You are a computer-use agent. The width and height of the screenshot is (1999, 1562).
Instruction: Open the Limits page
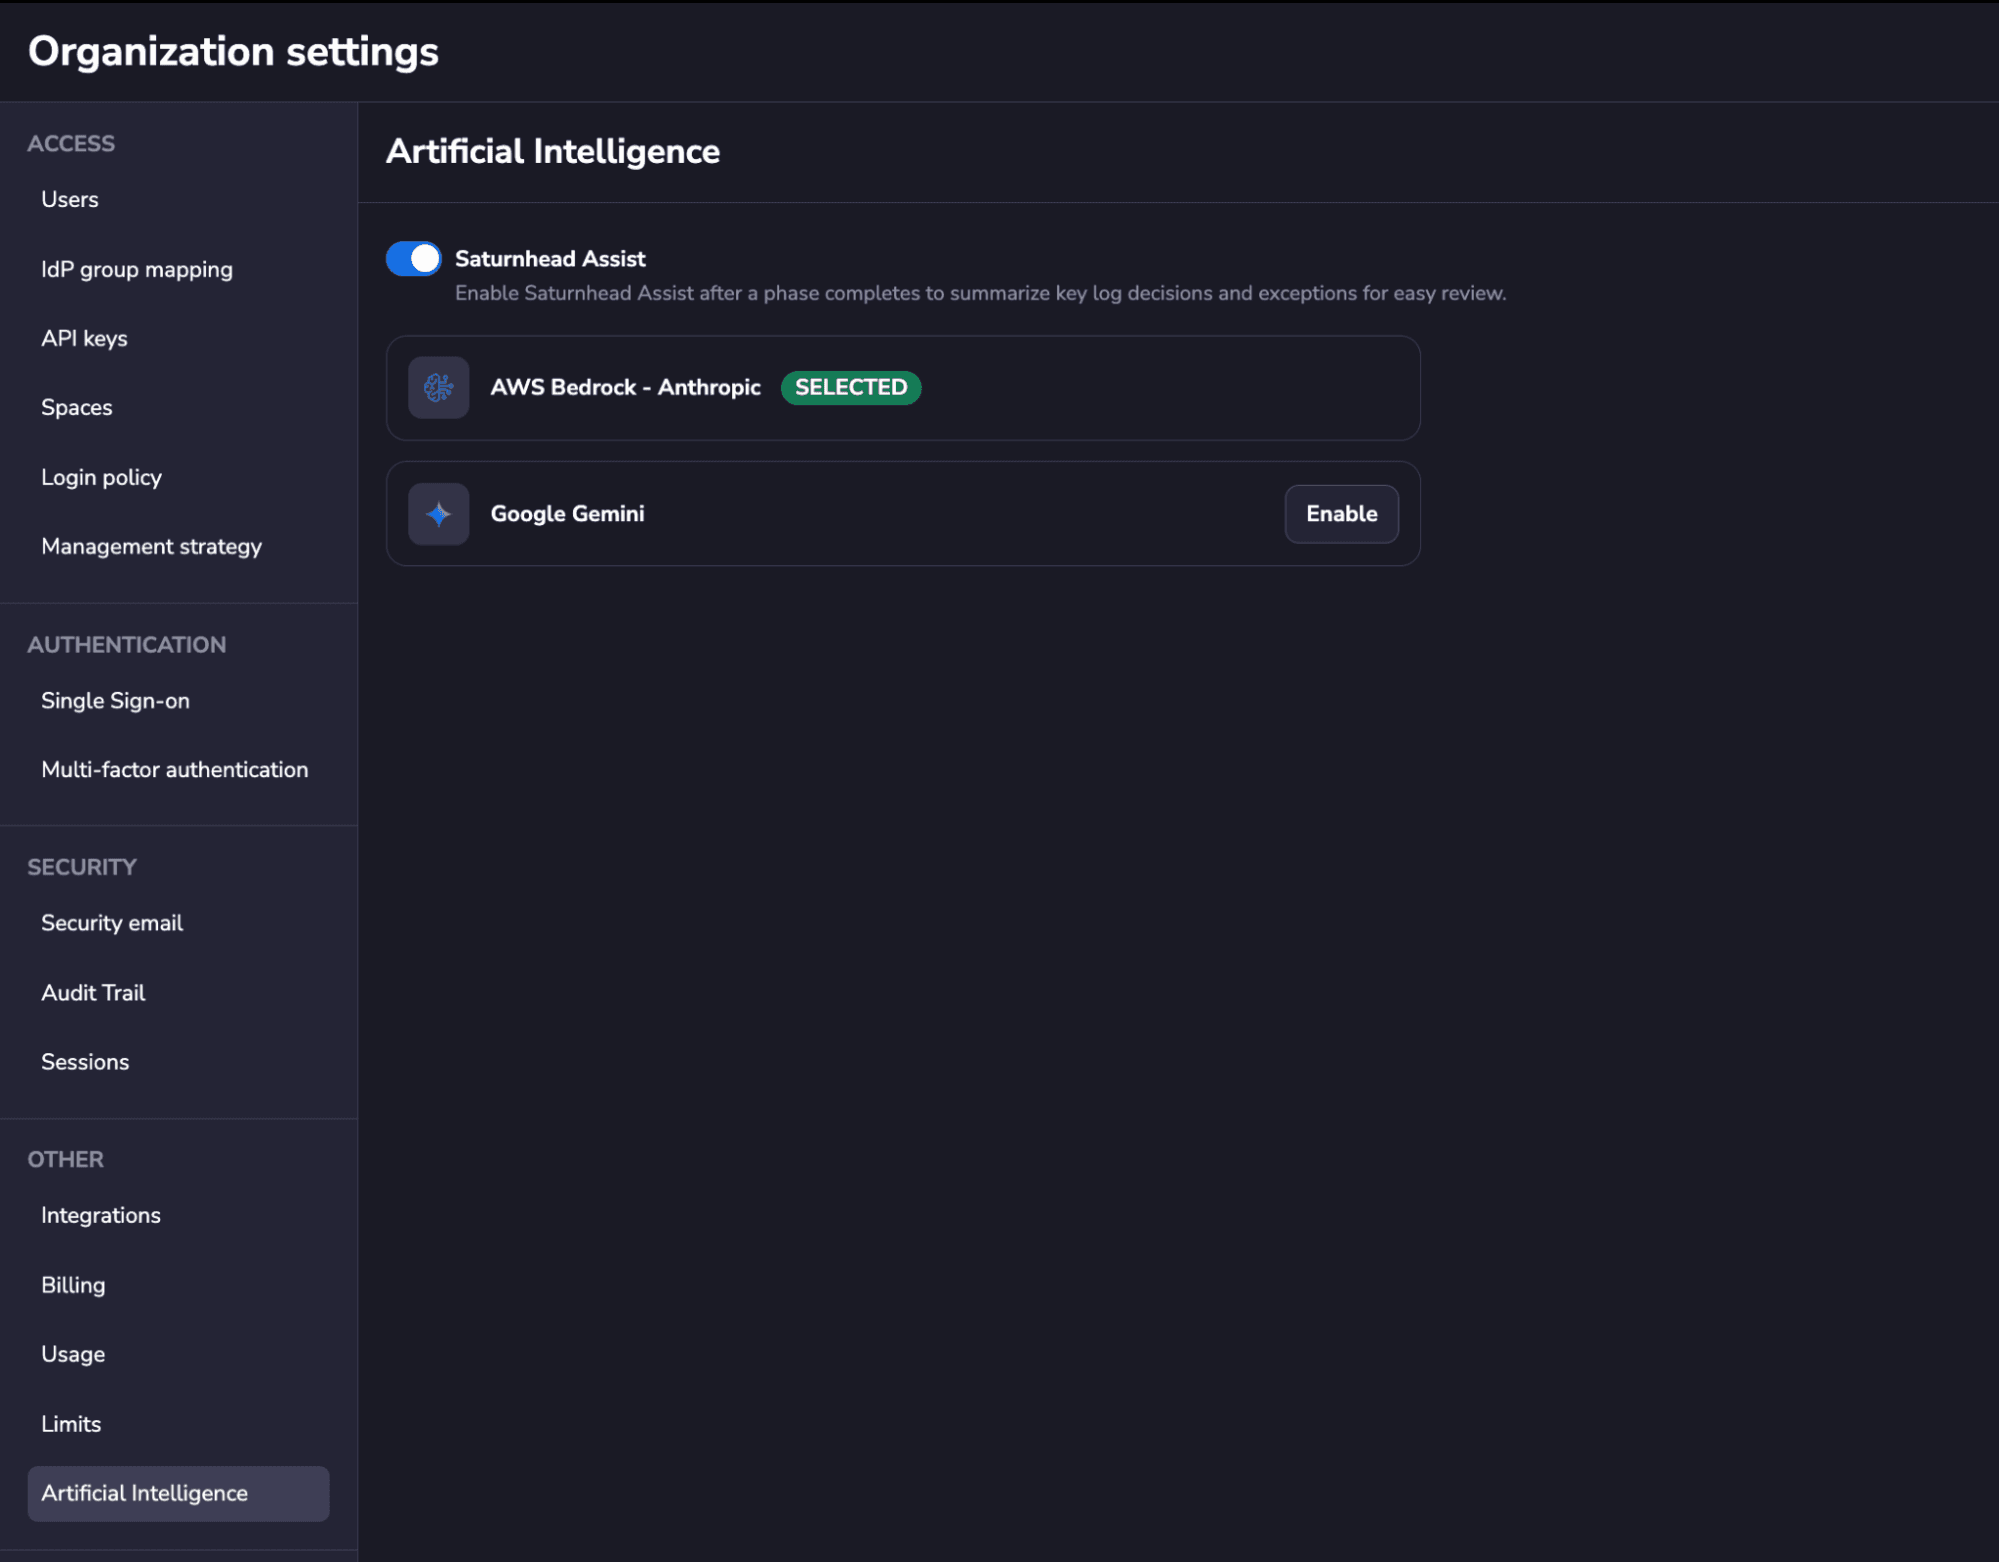point(71,1424)
